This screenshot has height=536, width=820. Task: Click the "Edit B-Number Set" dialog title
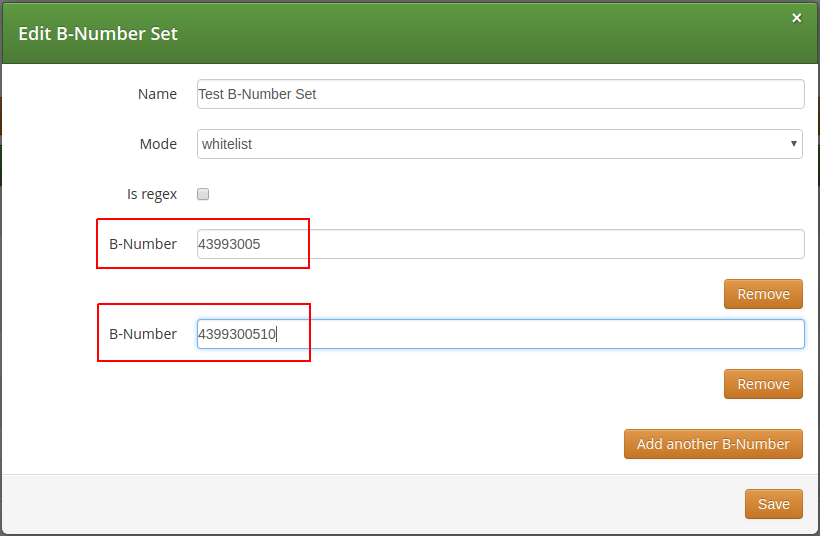click(x=98, y=33)
